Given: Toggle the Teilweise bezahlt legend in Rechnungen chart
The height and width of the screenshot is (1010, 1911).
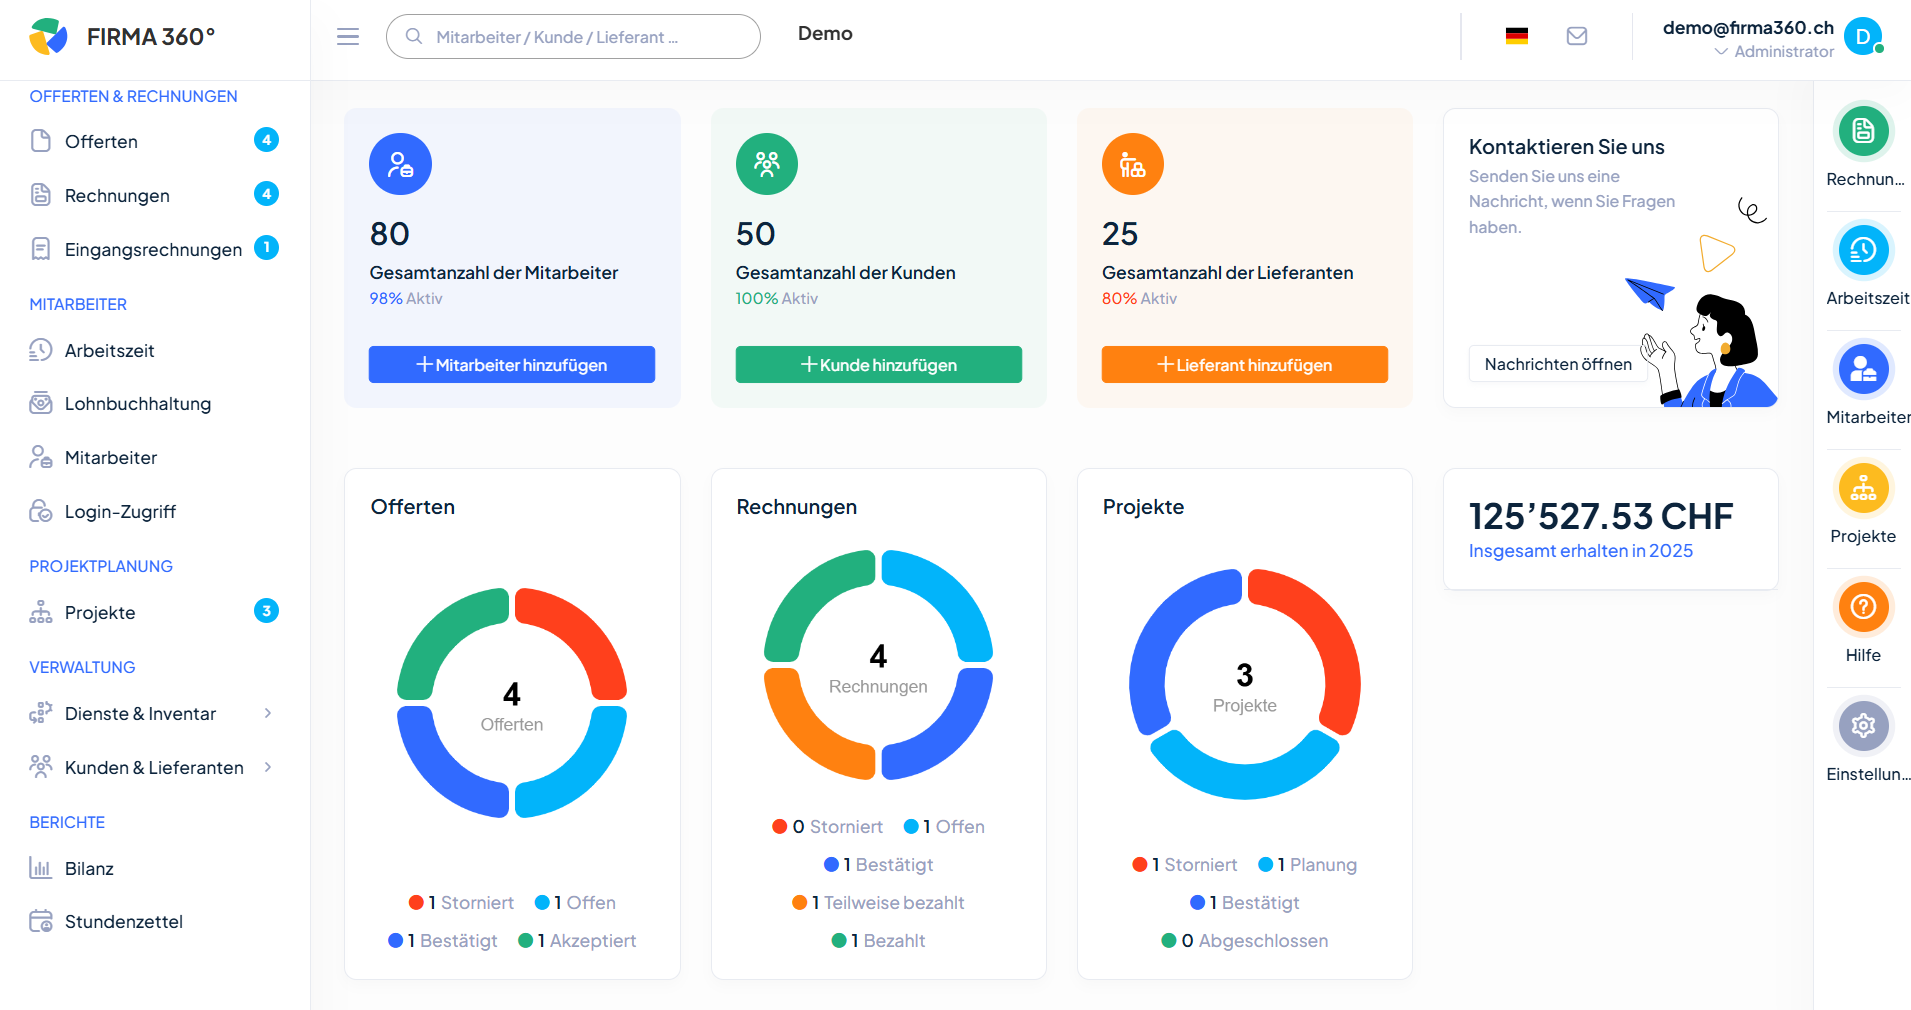Looking at the screenshot, I should 879,903.
